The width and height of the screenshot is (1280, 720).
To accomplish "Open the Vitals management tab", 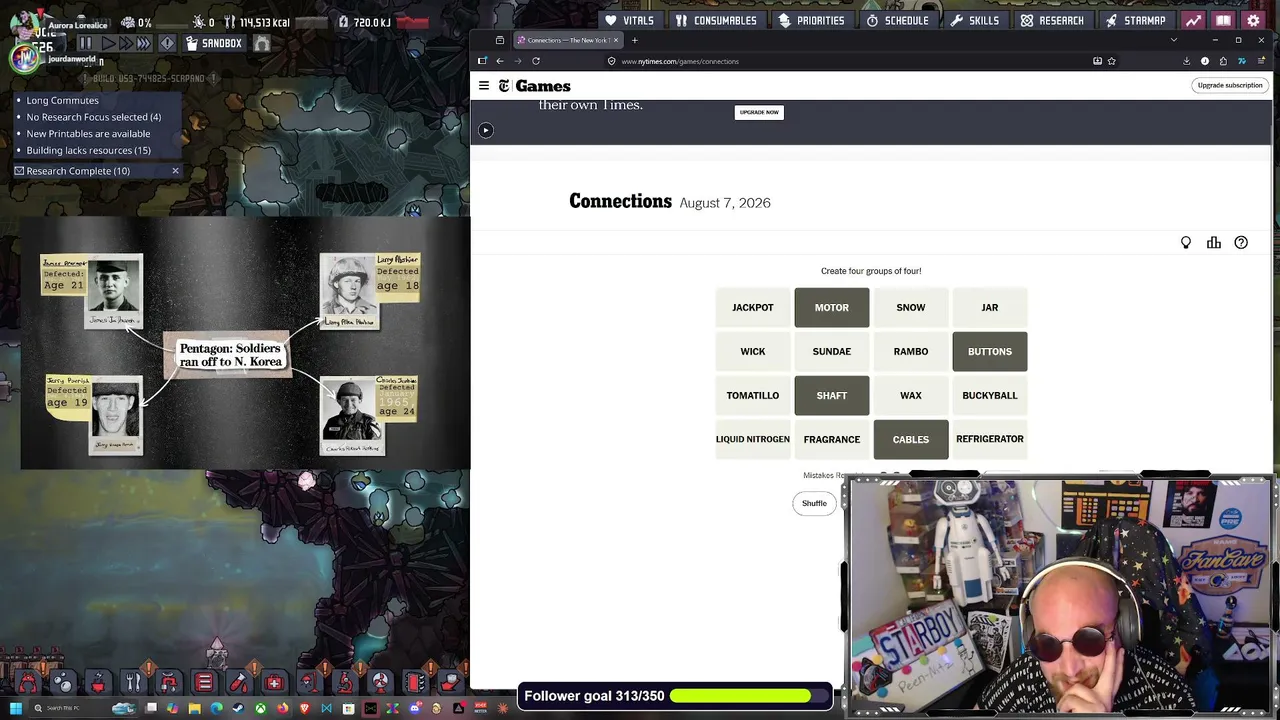I will [x=629, y=20].
